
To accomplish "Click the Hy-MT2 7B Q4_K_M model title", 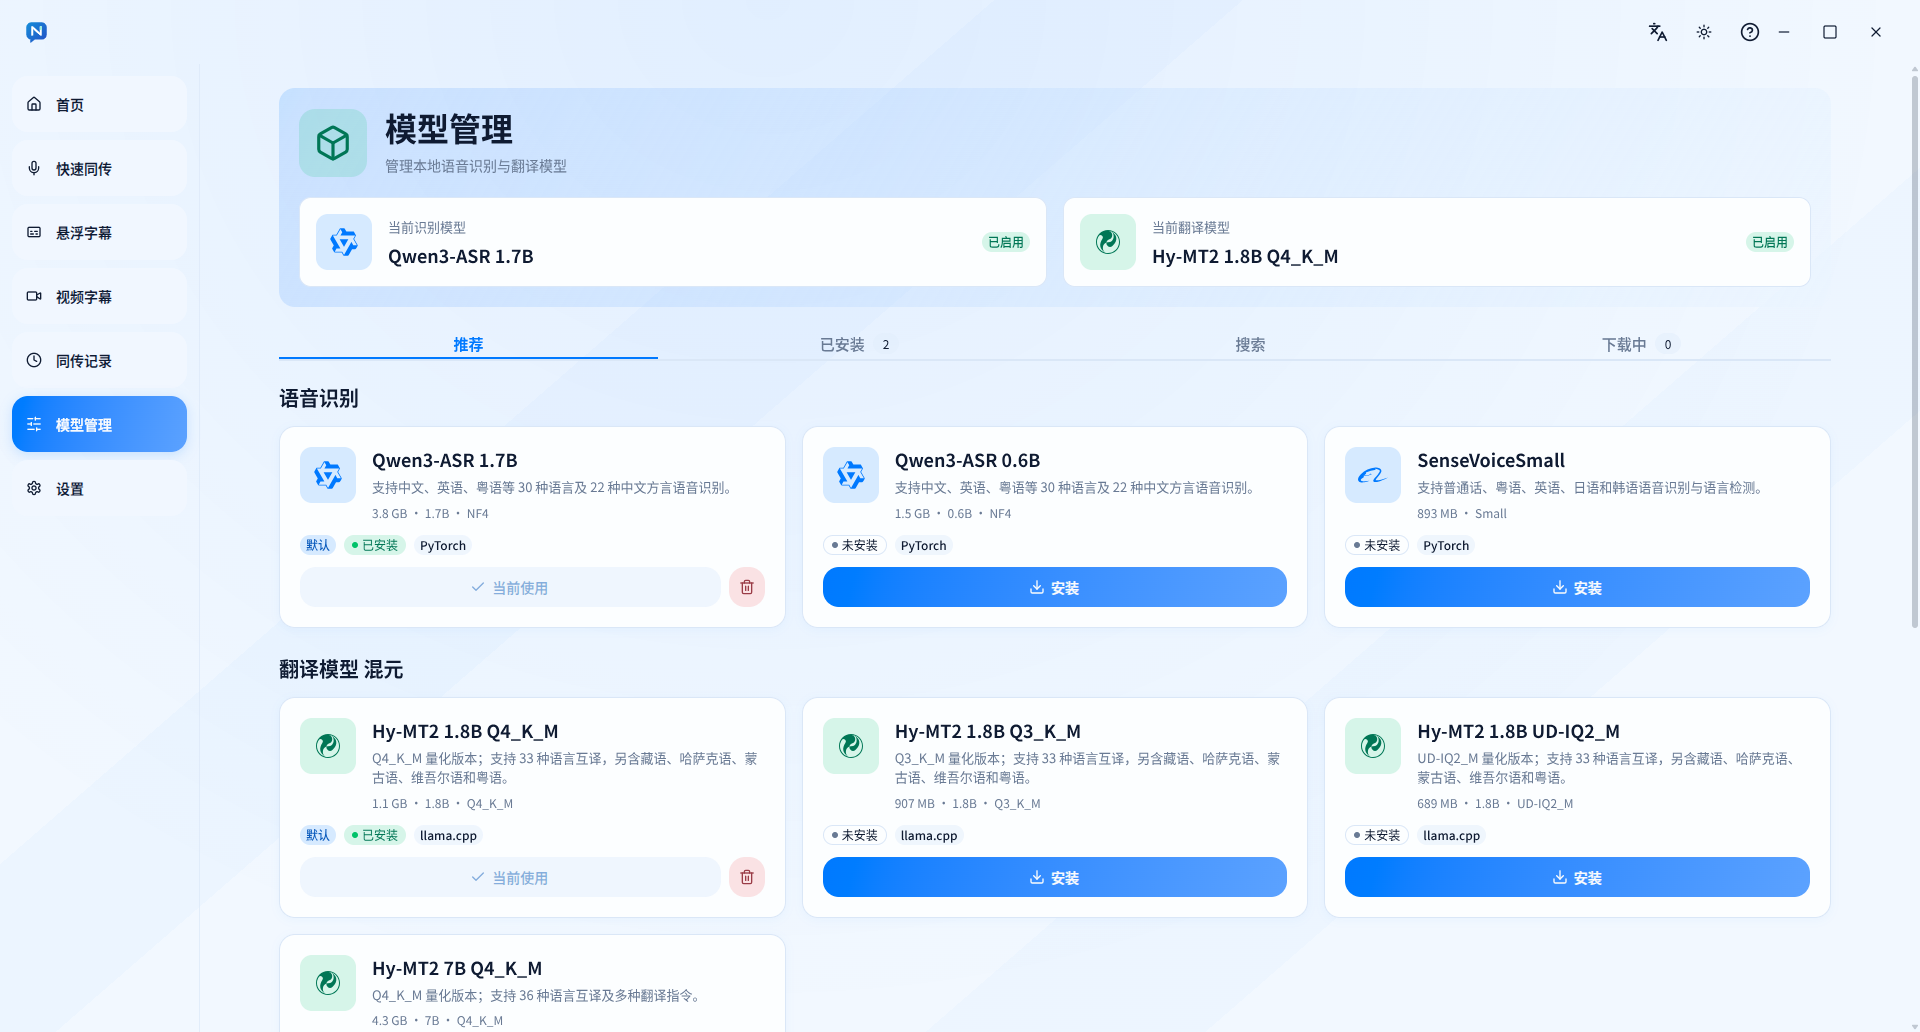I will [x=457, y=968].
